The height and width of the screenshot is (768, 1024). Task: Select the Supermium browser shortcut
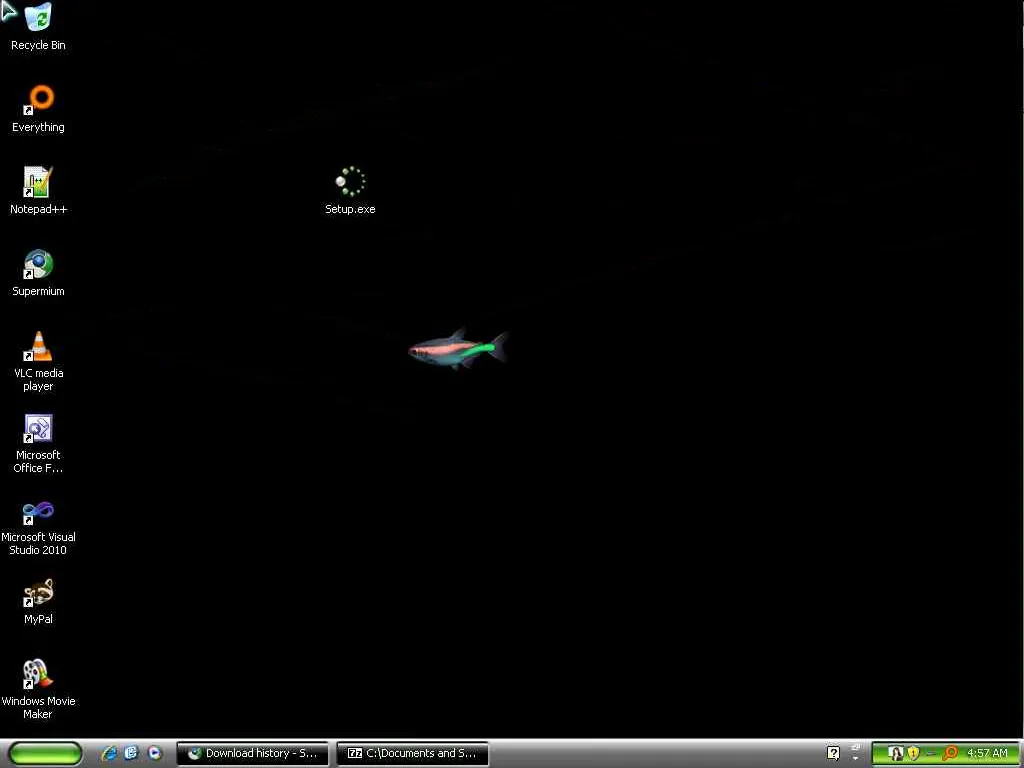pyautogui.click(x=38, y=273)
